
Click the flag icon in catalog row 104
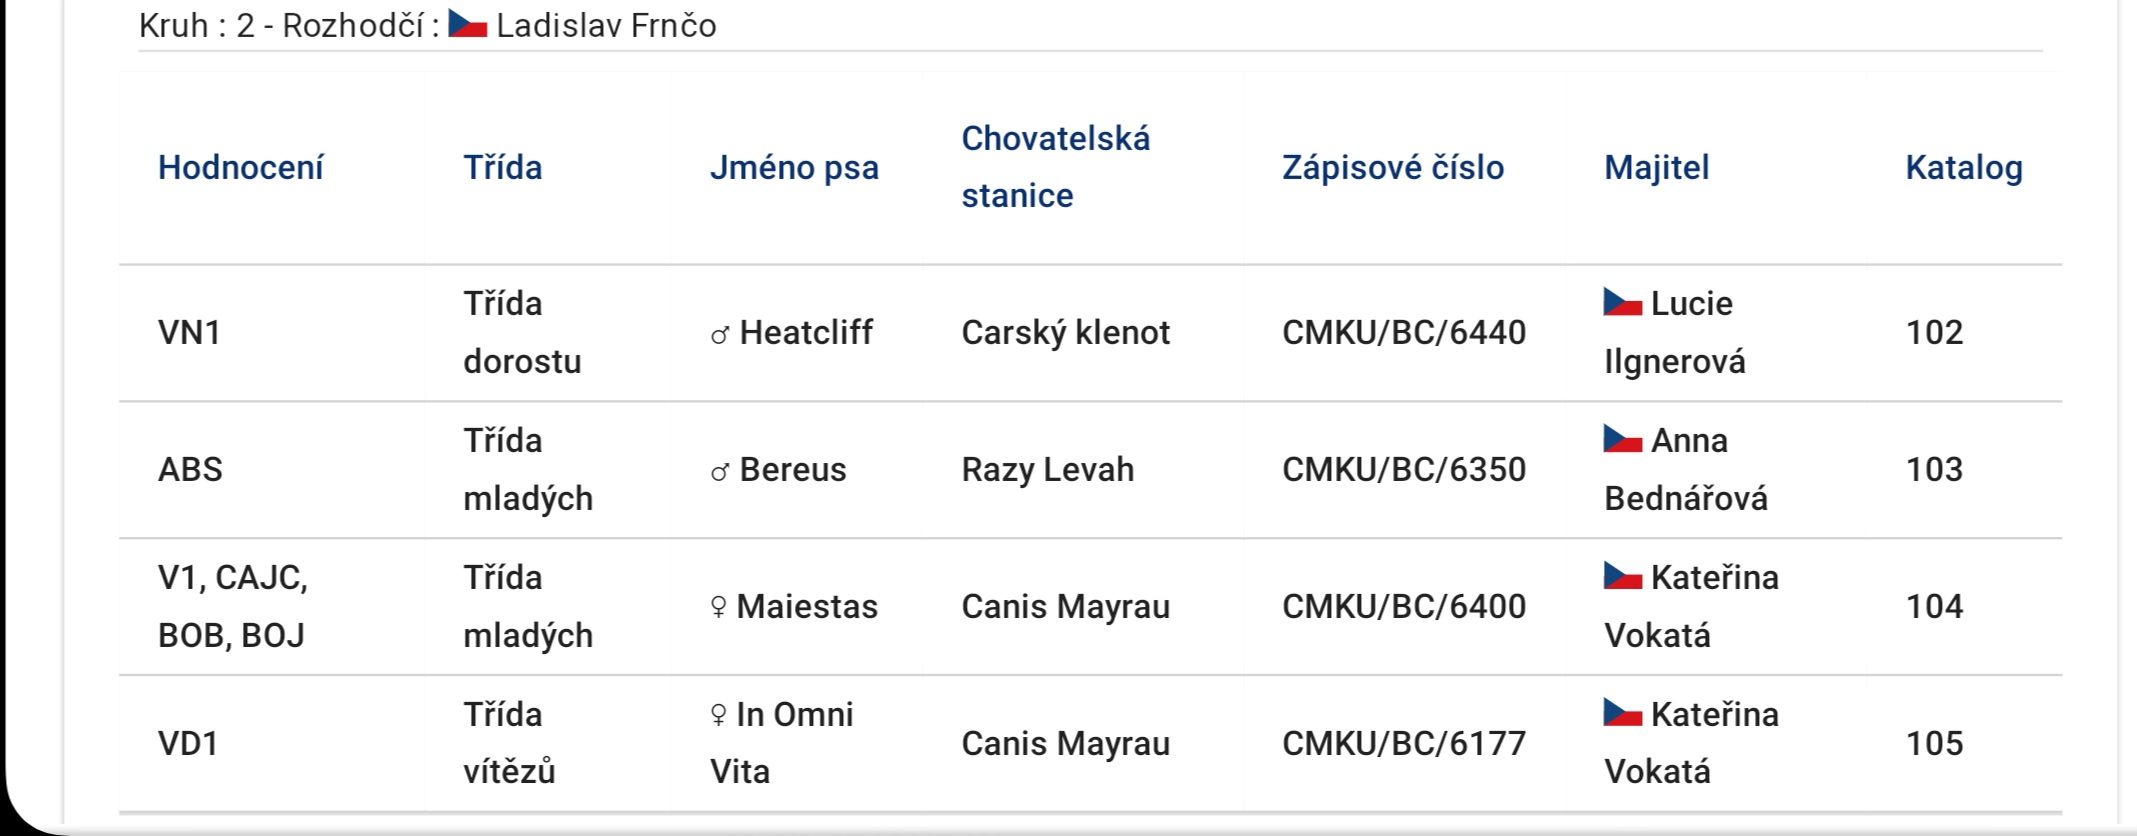click(x=1623, y=576)
